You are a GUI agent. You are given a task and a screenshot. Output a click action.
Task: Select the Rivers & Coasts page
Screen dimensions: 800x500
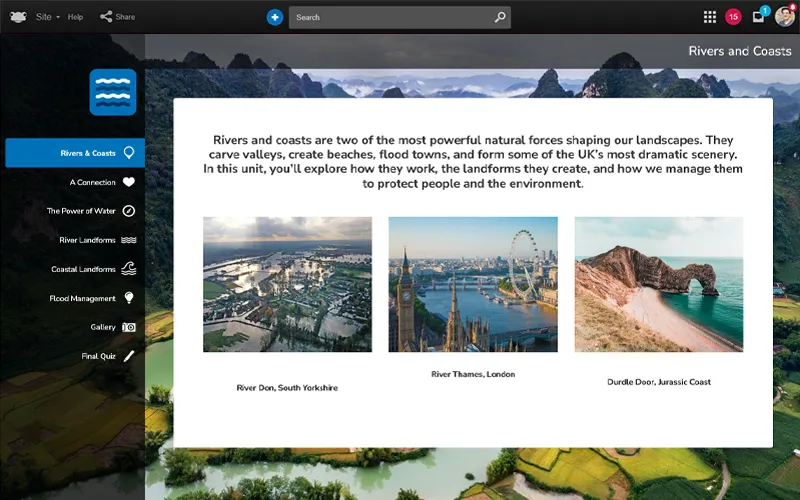tap(88, 153)
